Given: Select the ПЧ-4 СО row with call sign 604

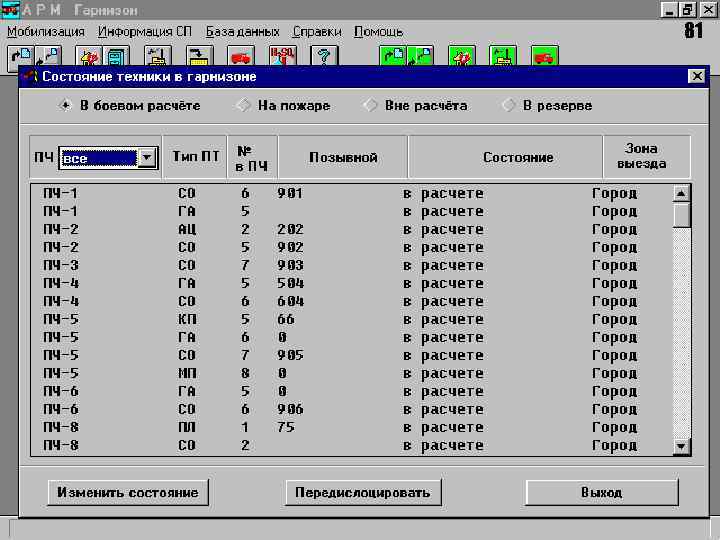Looking at the screenshot, I should click(x=352, y=301).
